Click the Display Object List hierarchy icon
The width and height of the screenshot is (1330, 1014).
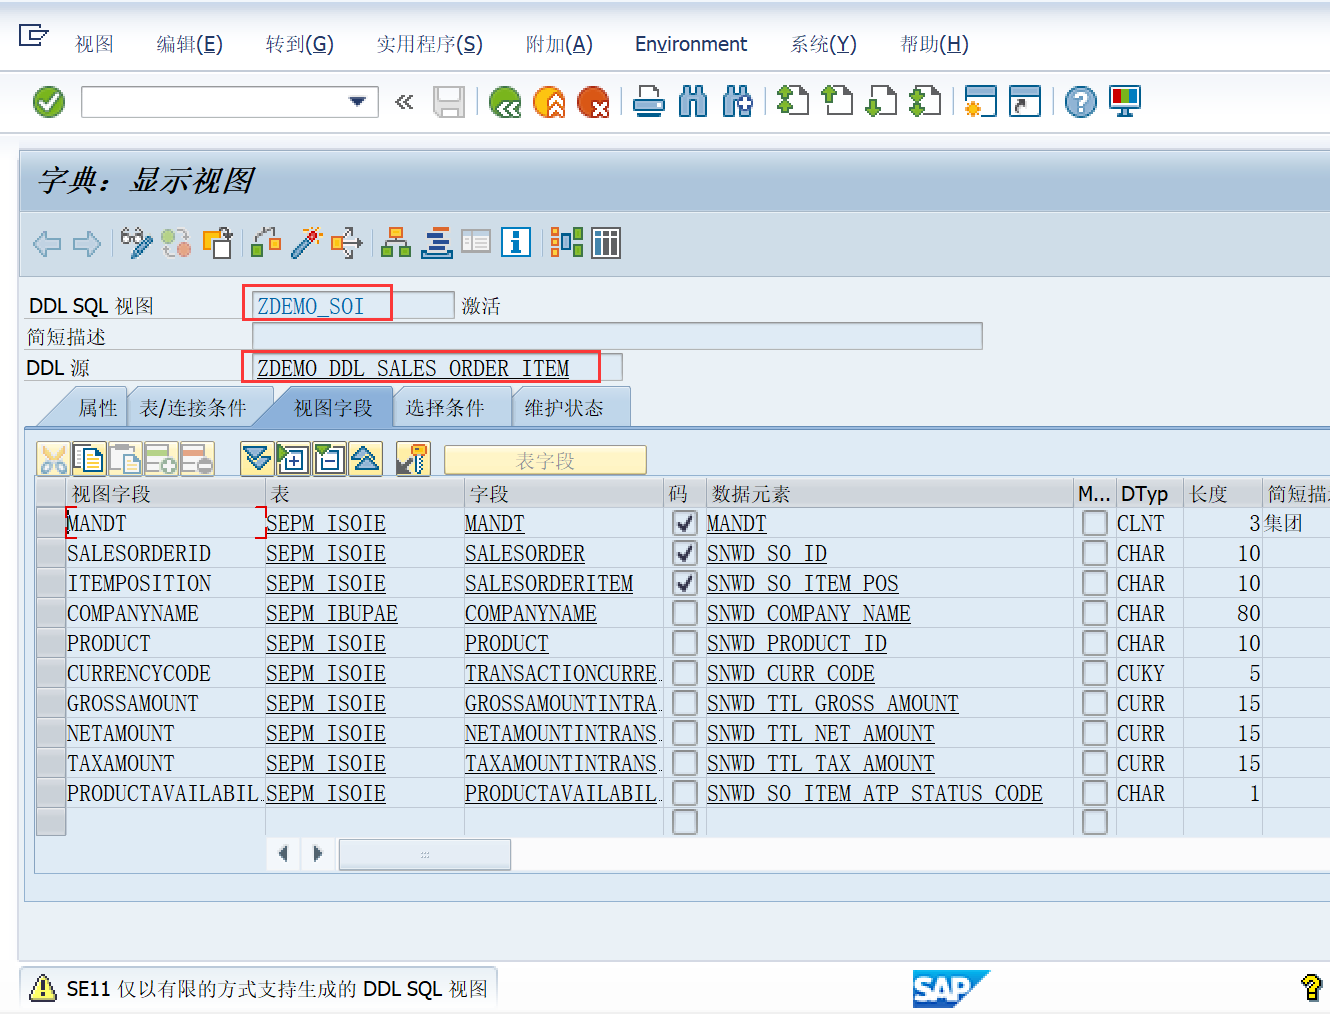[x=396, y=243]
